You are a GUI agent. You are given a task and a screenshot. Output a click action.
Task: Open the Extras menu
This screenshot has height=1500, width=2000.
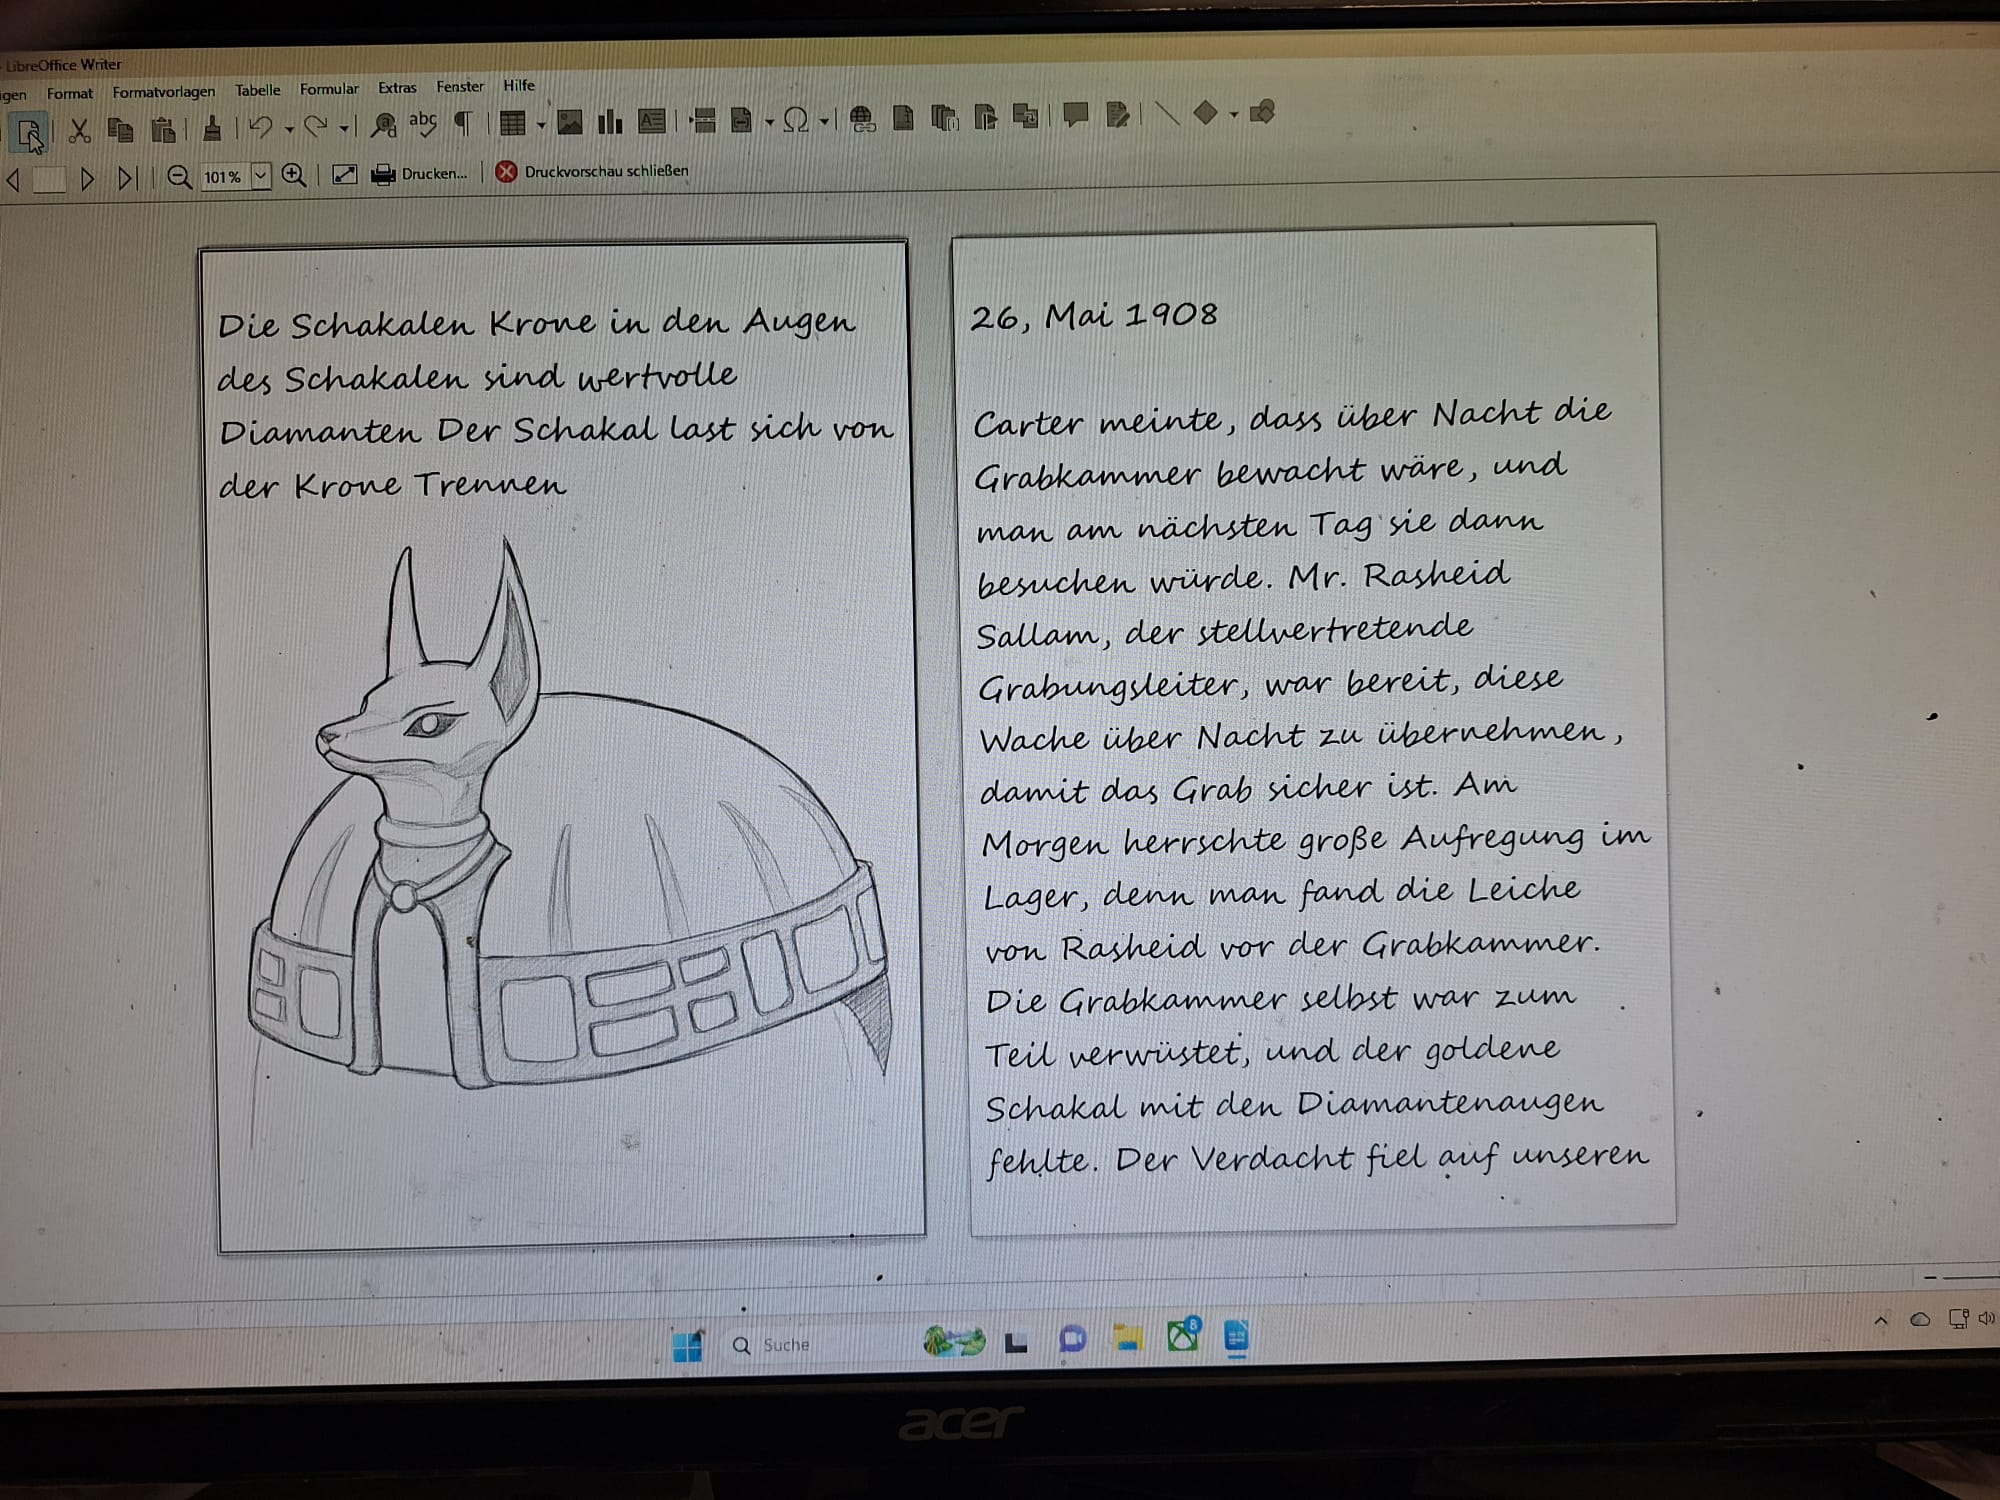(x=397, y=88)
